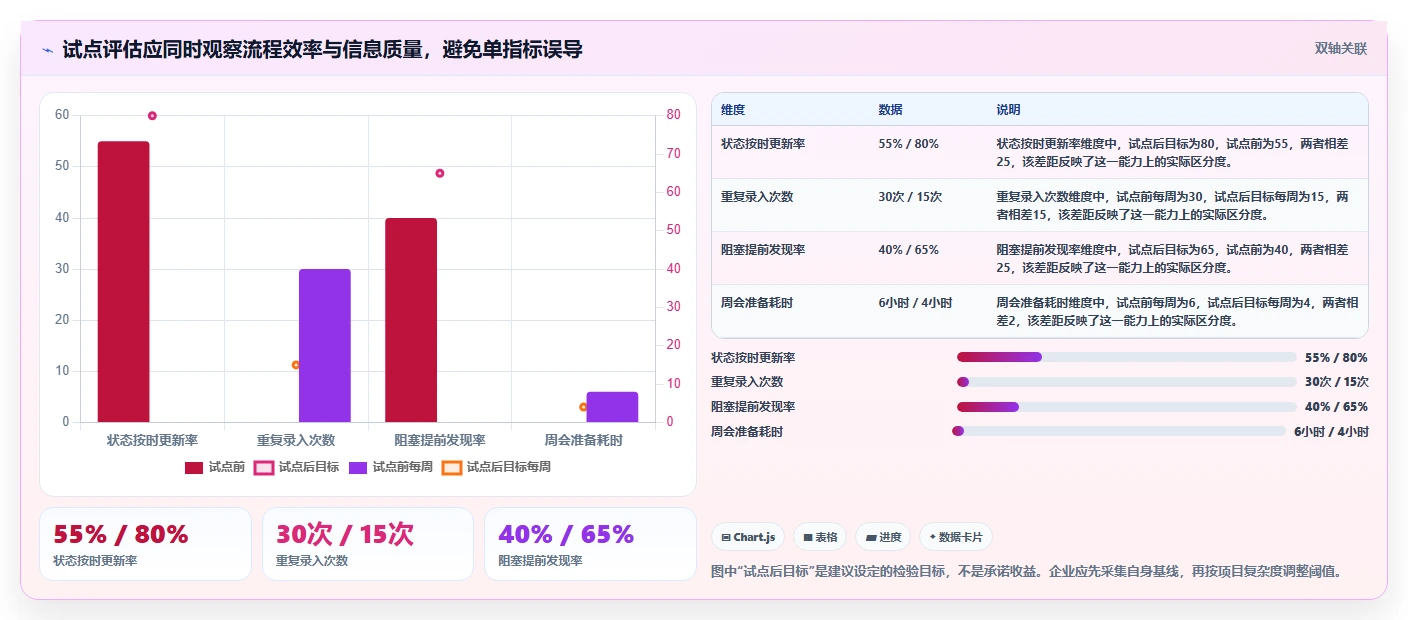Select the purple bar for 周会准备耗时
Screen dimensions: 1408x620
(x=612, y=407)
